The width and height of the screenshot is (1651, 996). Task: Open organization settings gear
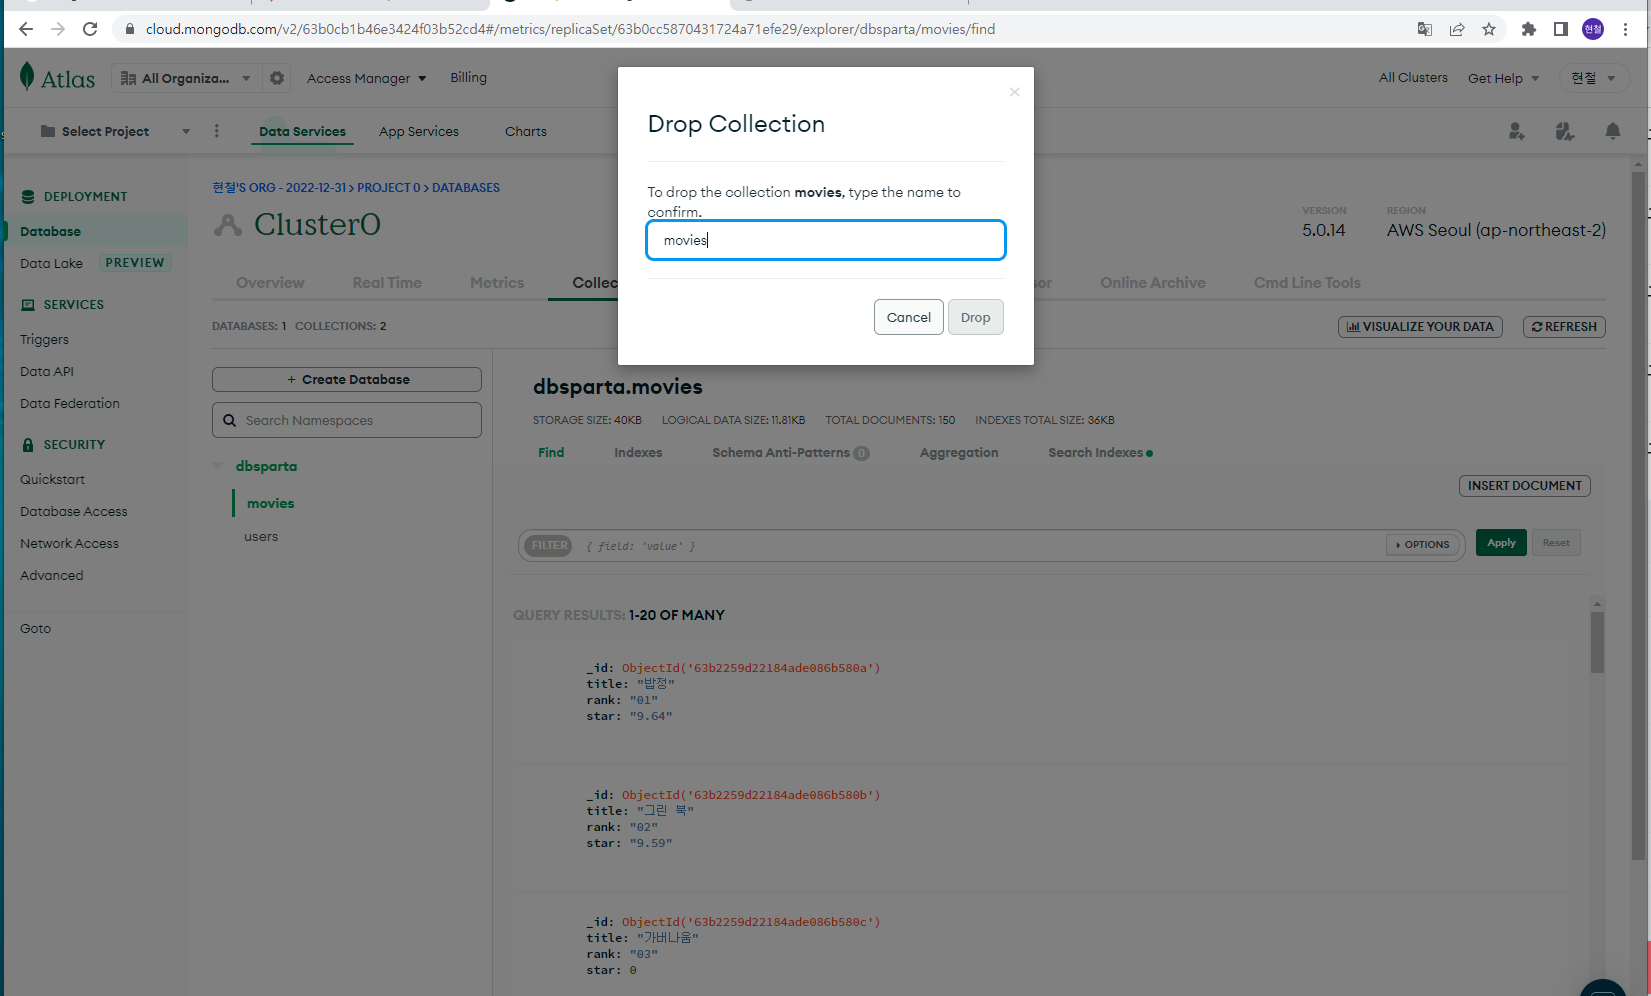click(277, 78)
